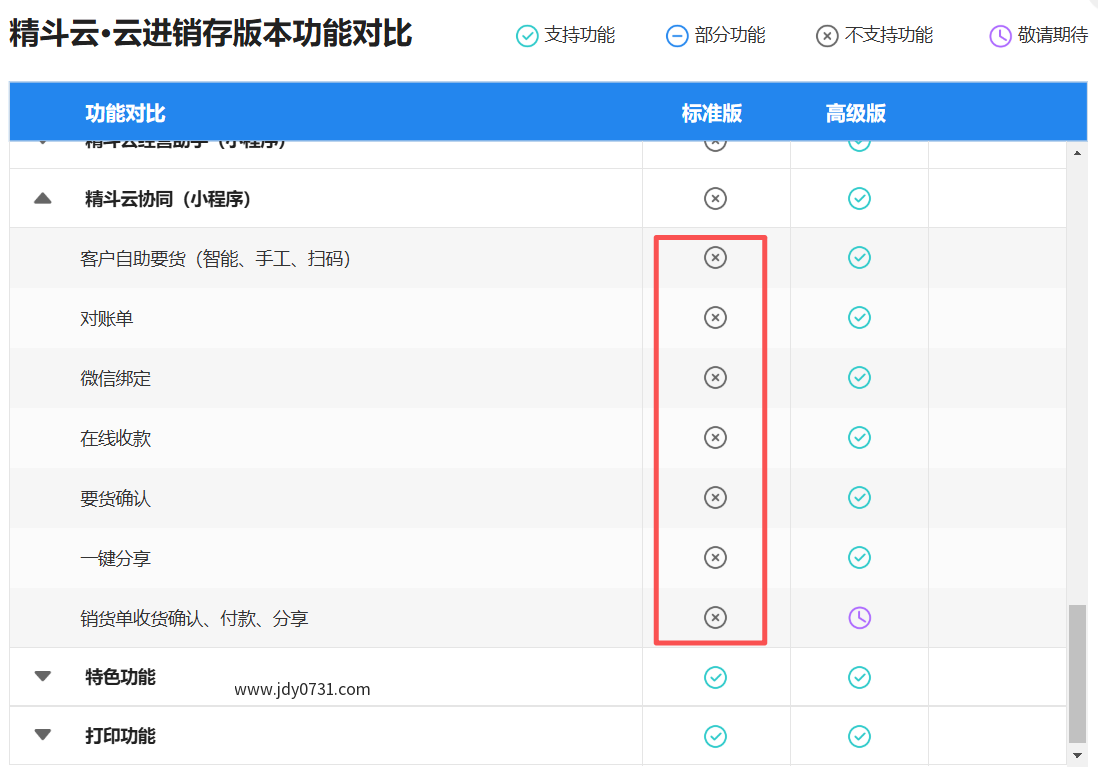Click 高级版 check icon for 打印功能

(859, 737)
